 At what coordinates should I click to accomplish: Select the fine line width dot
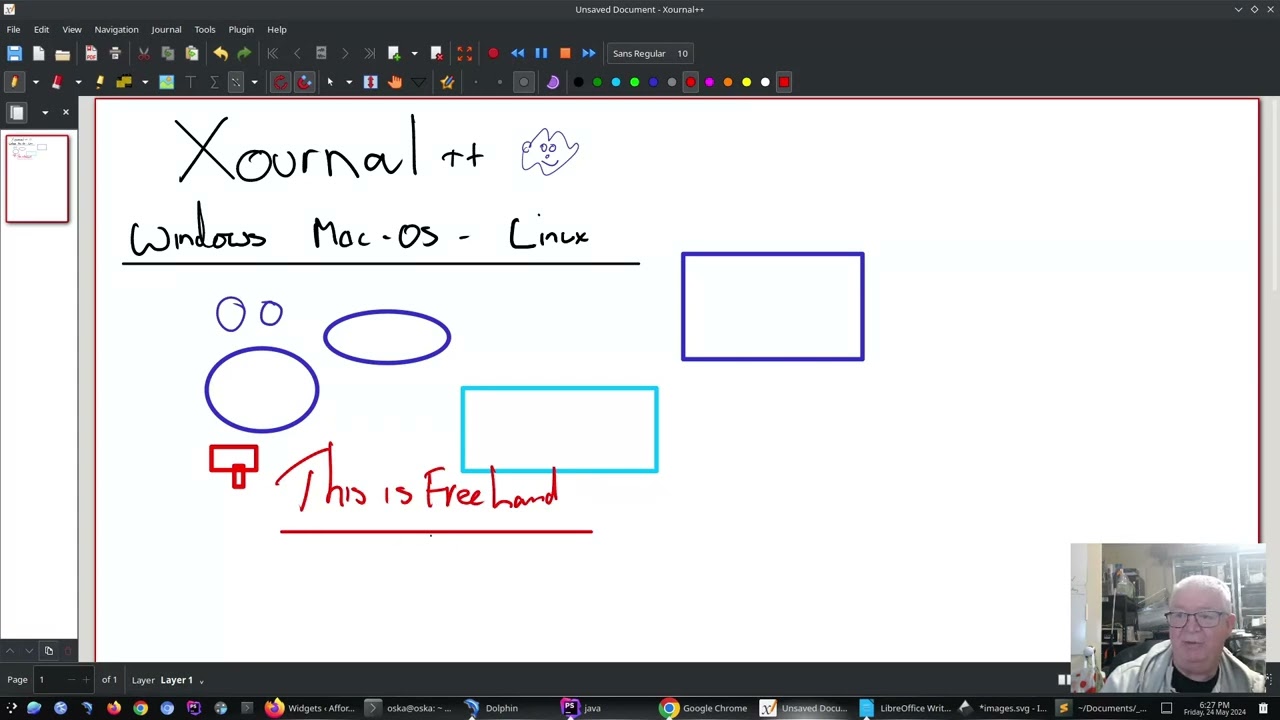coord(476,82)
